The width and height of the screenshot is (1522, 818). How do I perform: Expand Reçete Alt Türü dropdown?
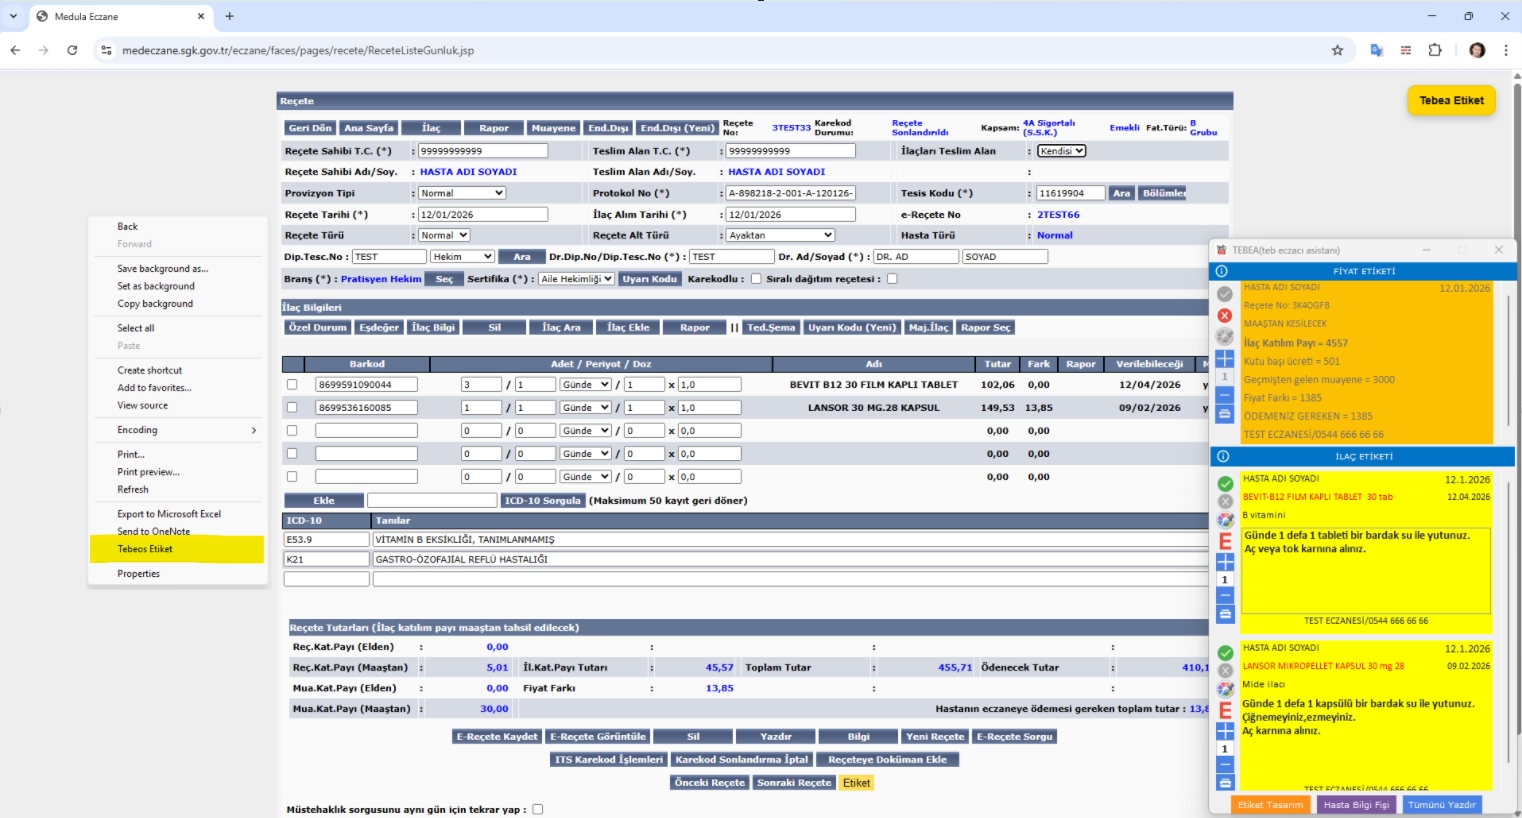point(780,235)
